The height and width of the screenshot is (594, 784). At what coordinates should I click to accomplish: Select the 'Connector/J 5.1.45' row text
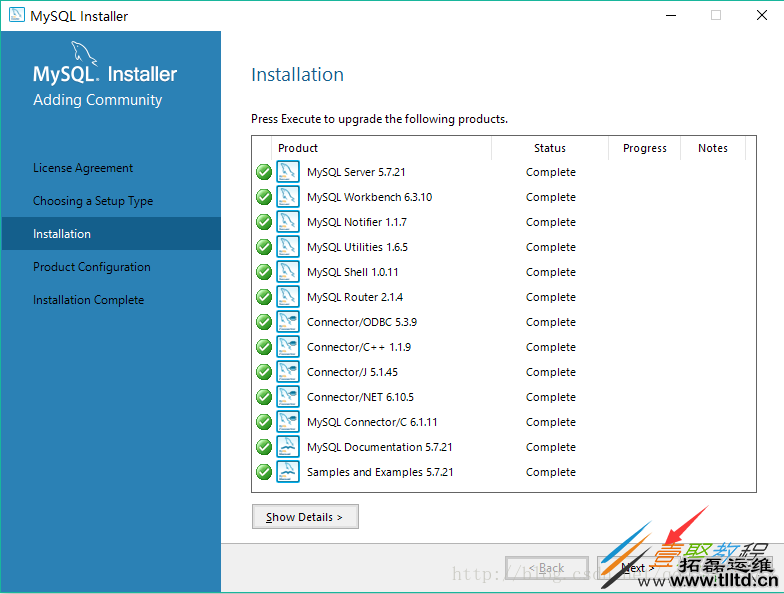[352, 372]
